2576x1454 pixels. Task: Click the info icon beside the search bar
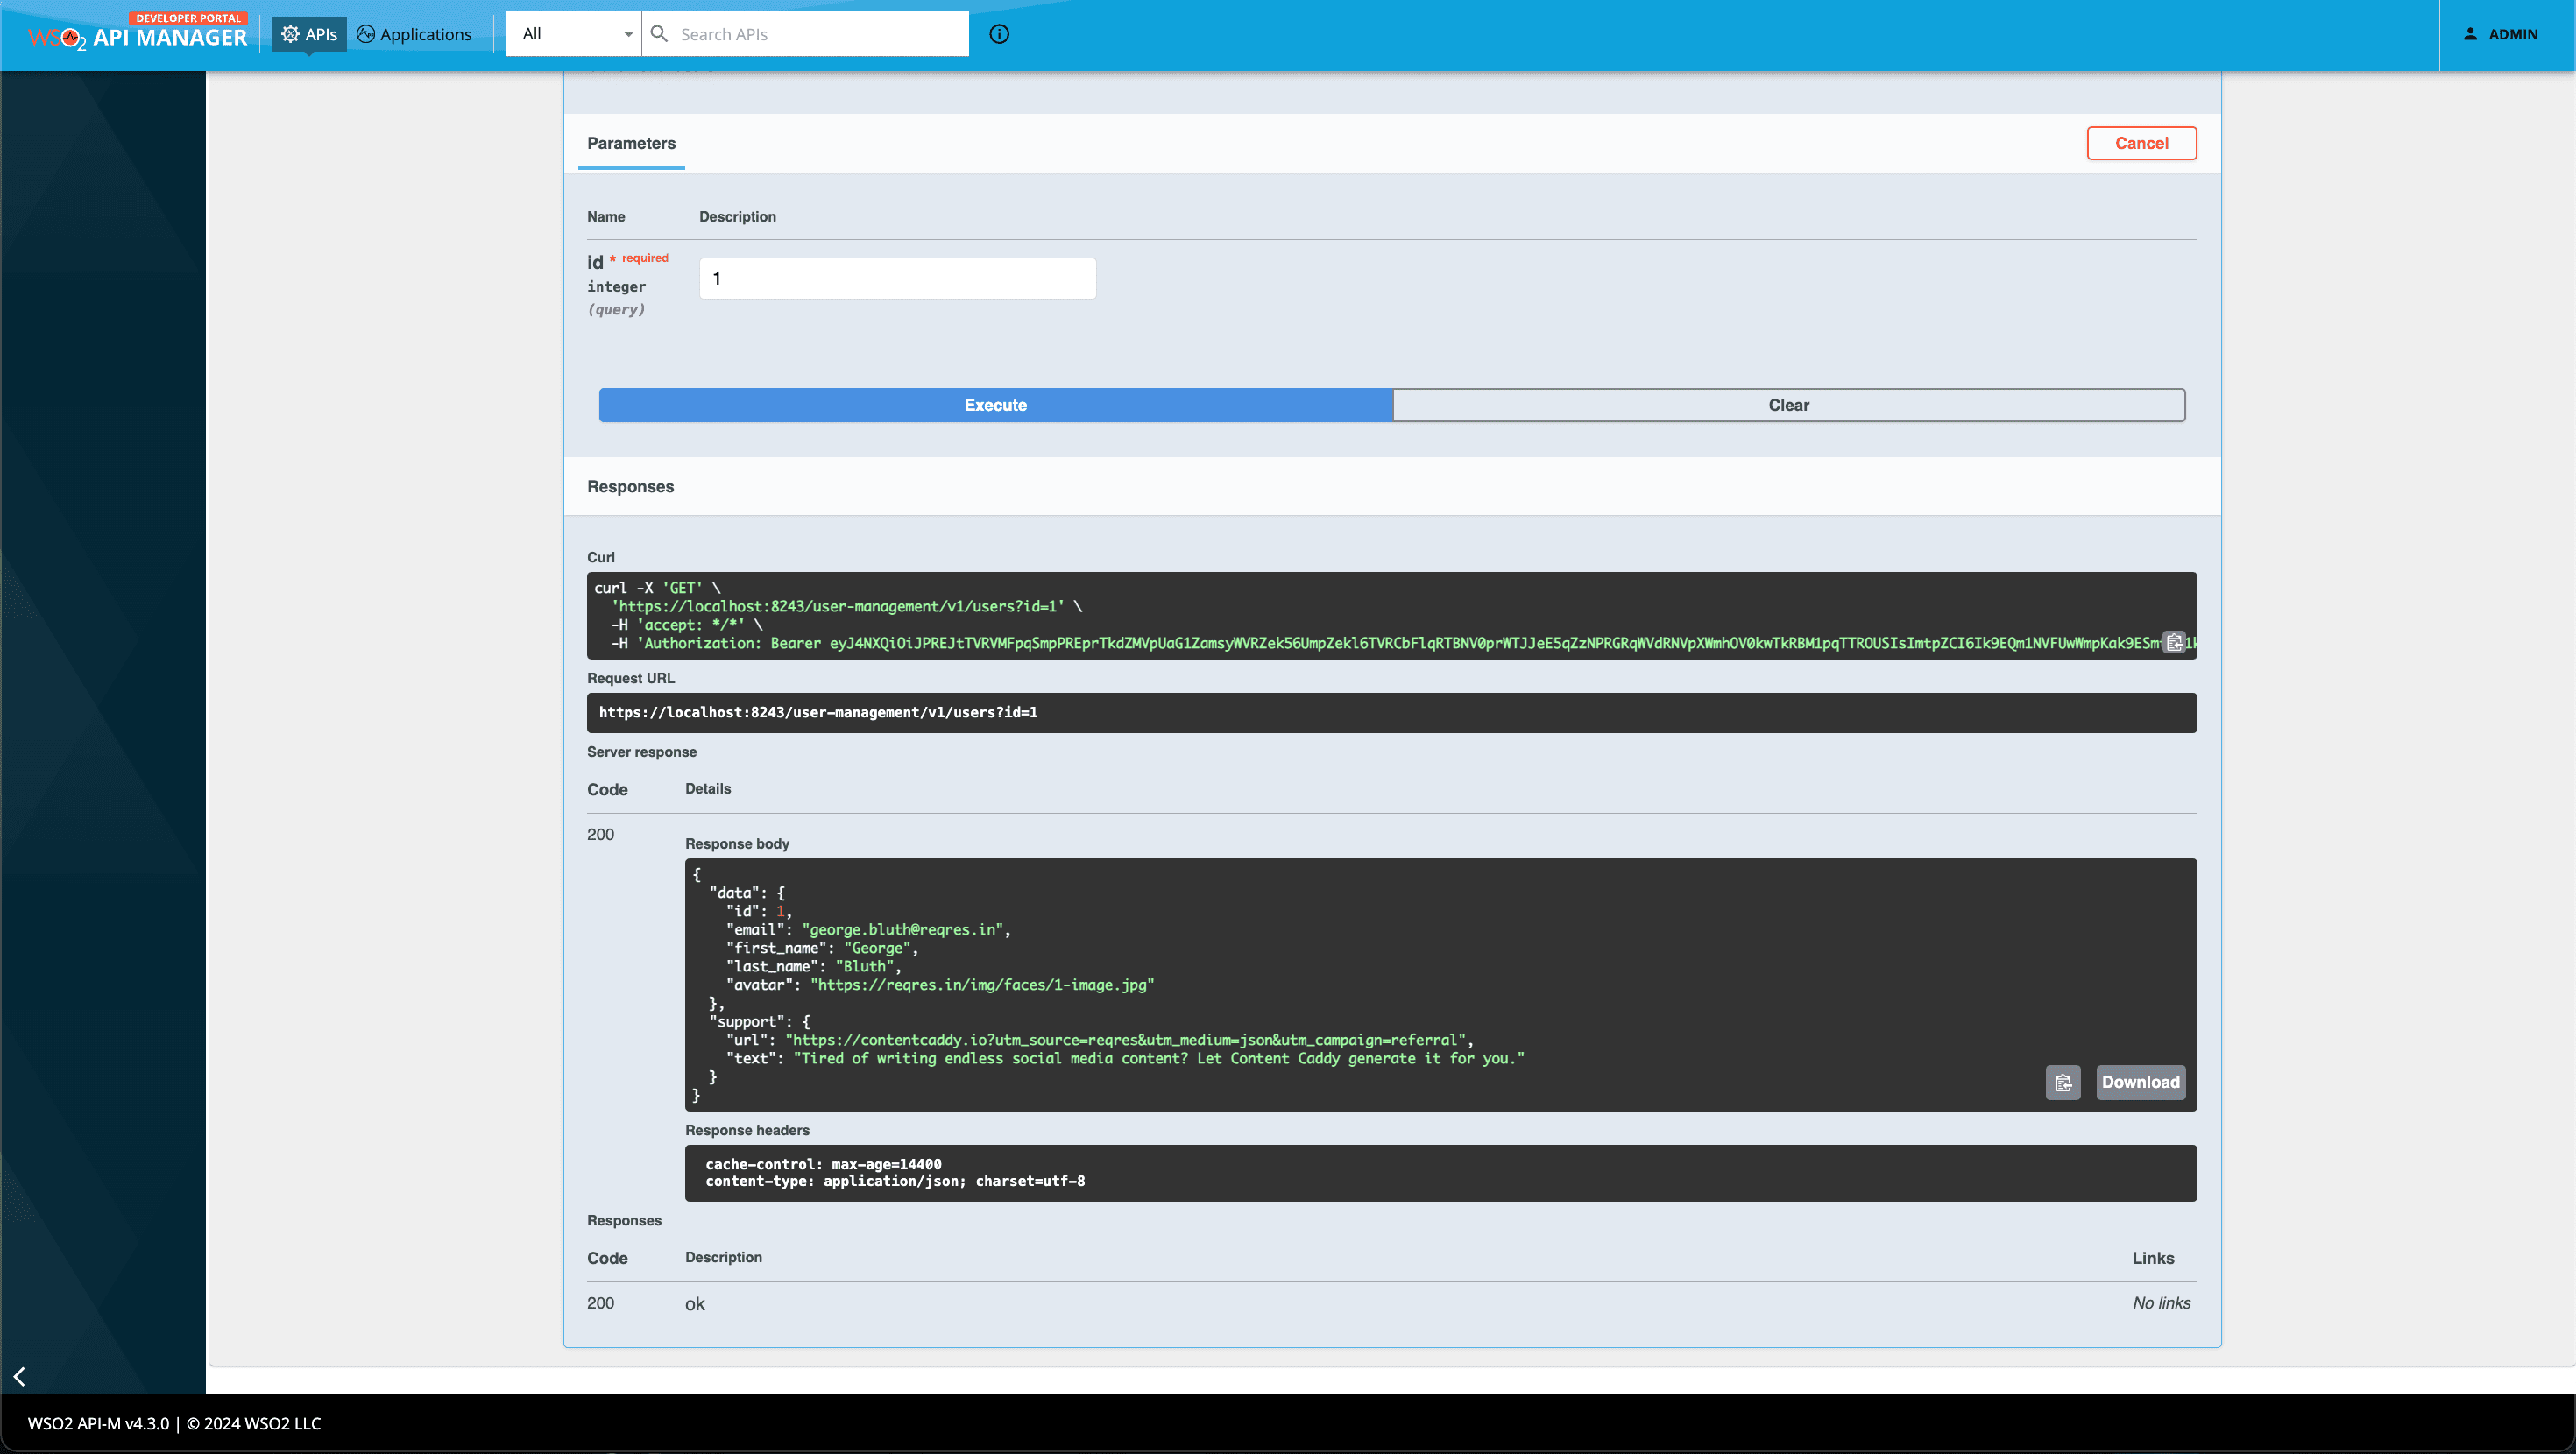(x=999, y=33)
